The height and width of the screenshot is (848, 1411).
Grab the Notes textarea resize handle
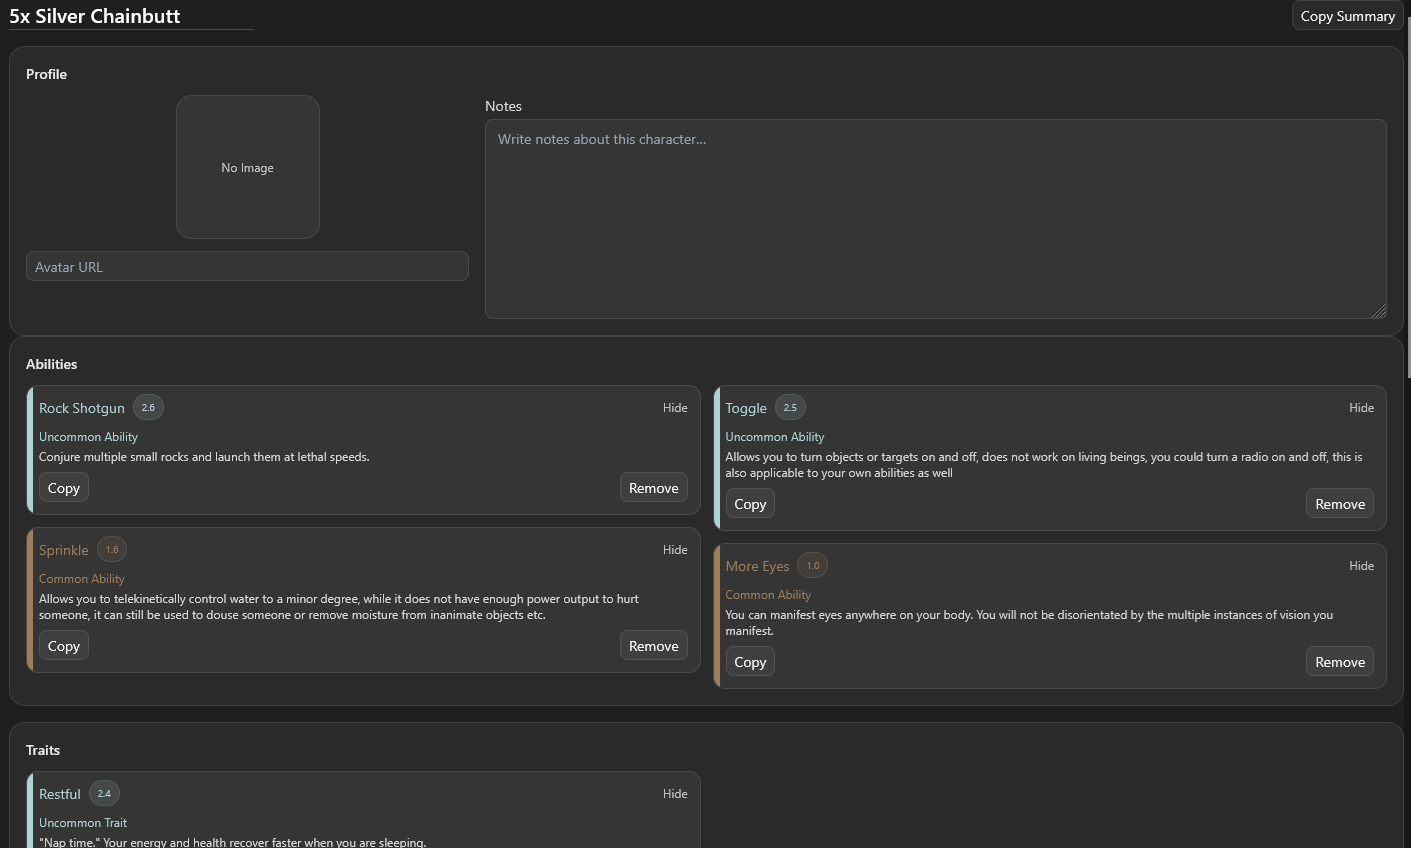tap(1379, 311)
